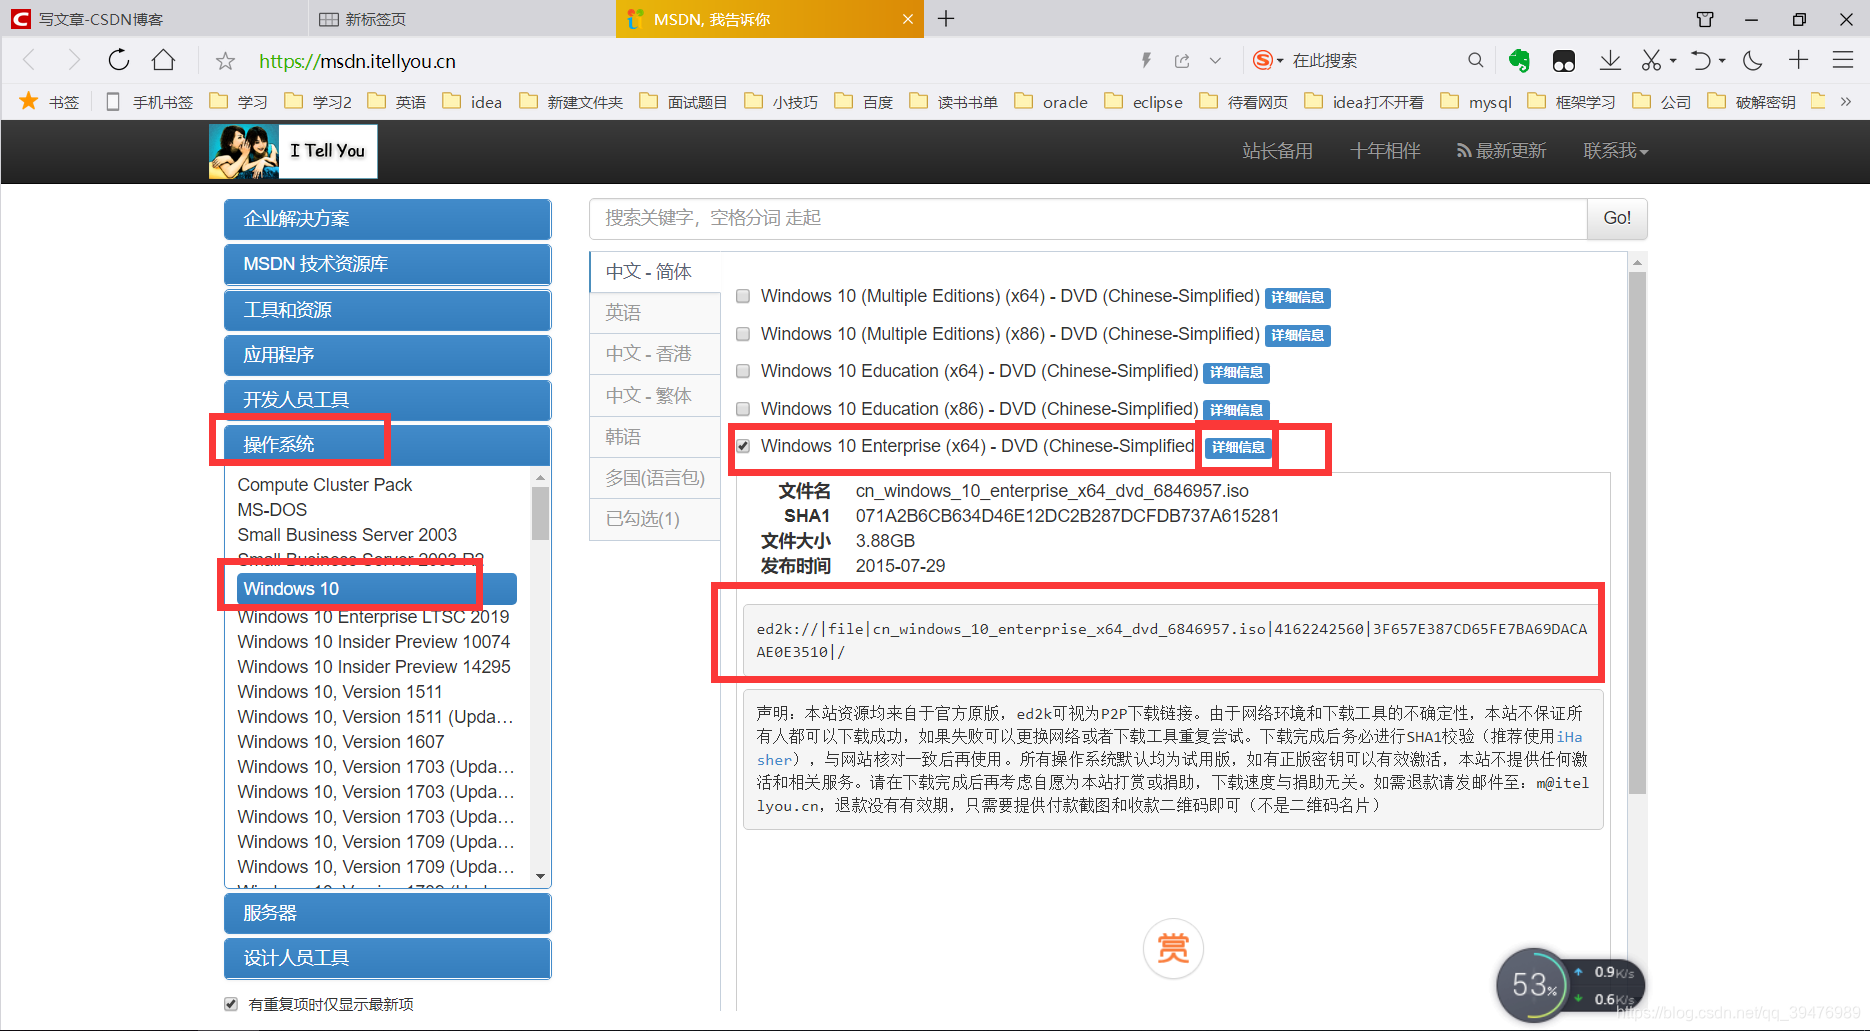Screen dimensions: 1870x1031
Task: Click the skin shirt icon in title bar
Action: 1705,19
